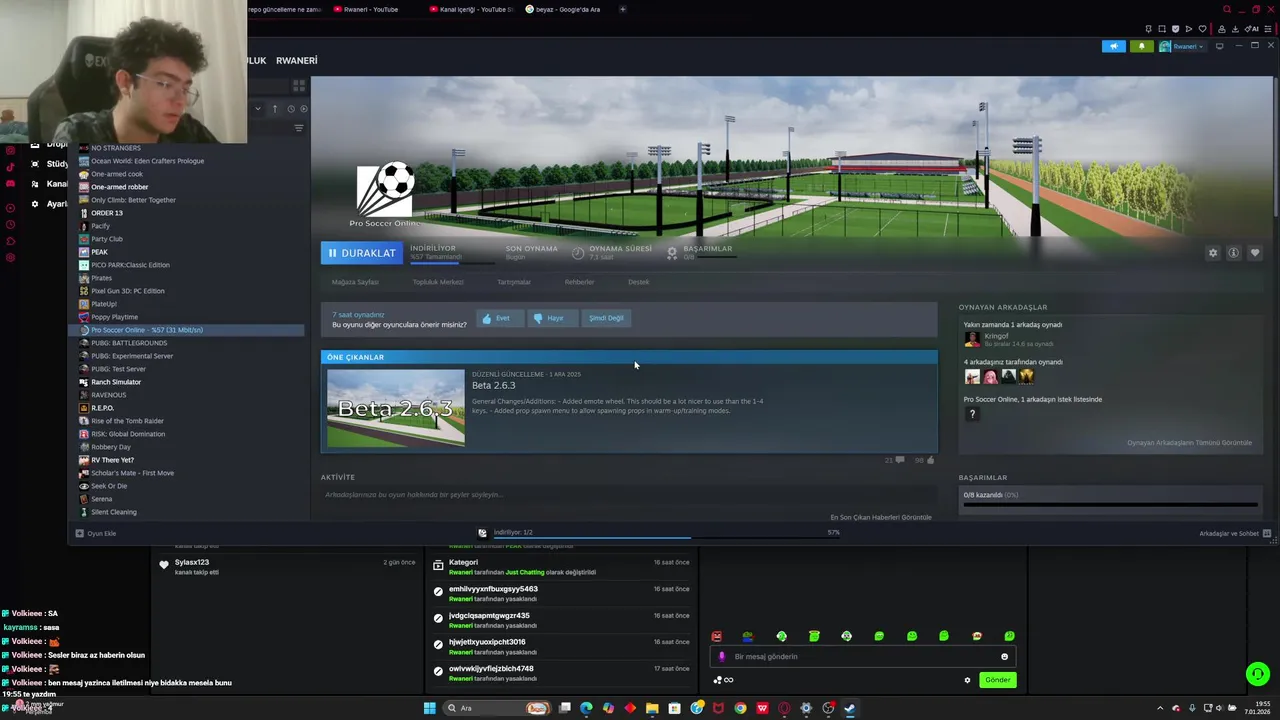Select RV There Yet? in library

coord(112,460)
